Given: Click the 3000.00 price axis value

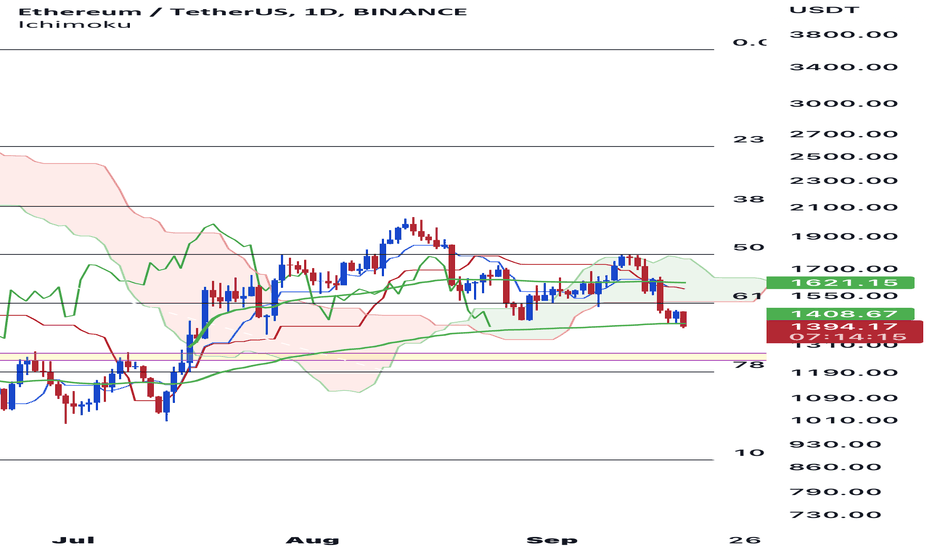Looking at the screenshot, I should coord(843,103).
